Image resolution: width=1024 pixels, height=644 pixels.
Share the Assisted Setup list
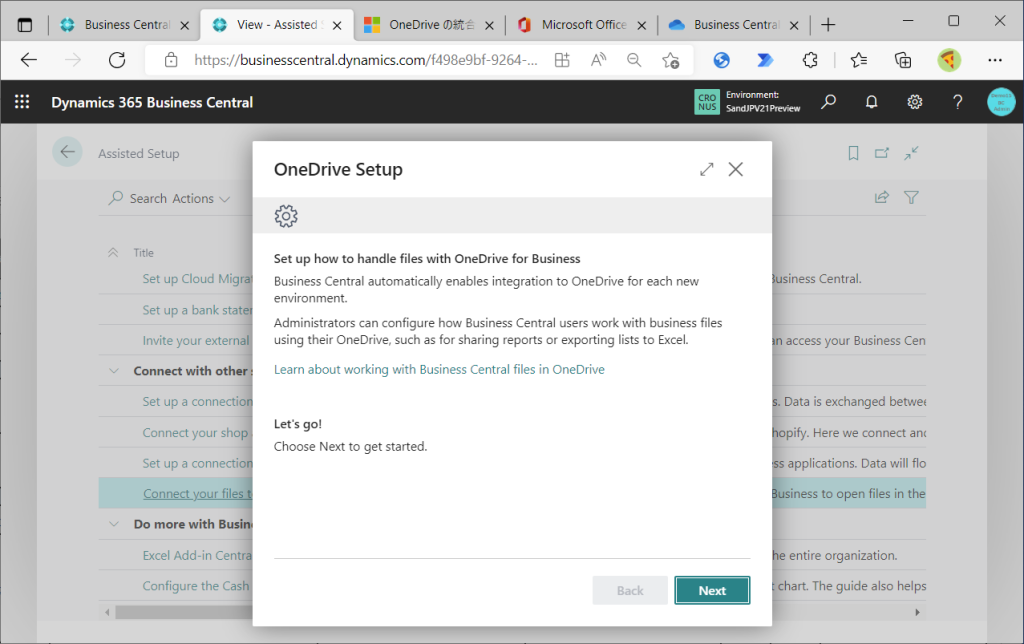point(882,197)
